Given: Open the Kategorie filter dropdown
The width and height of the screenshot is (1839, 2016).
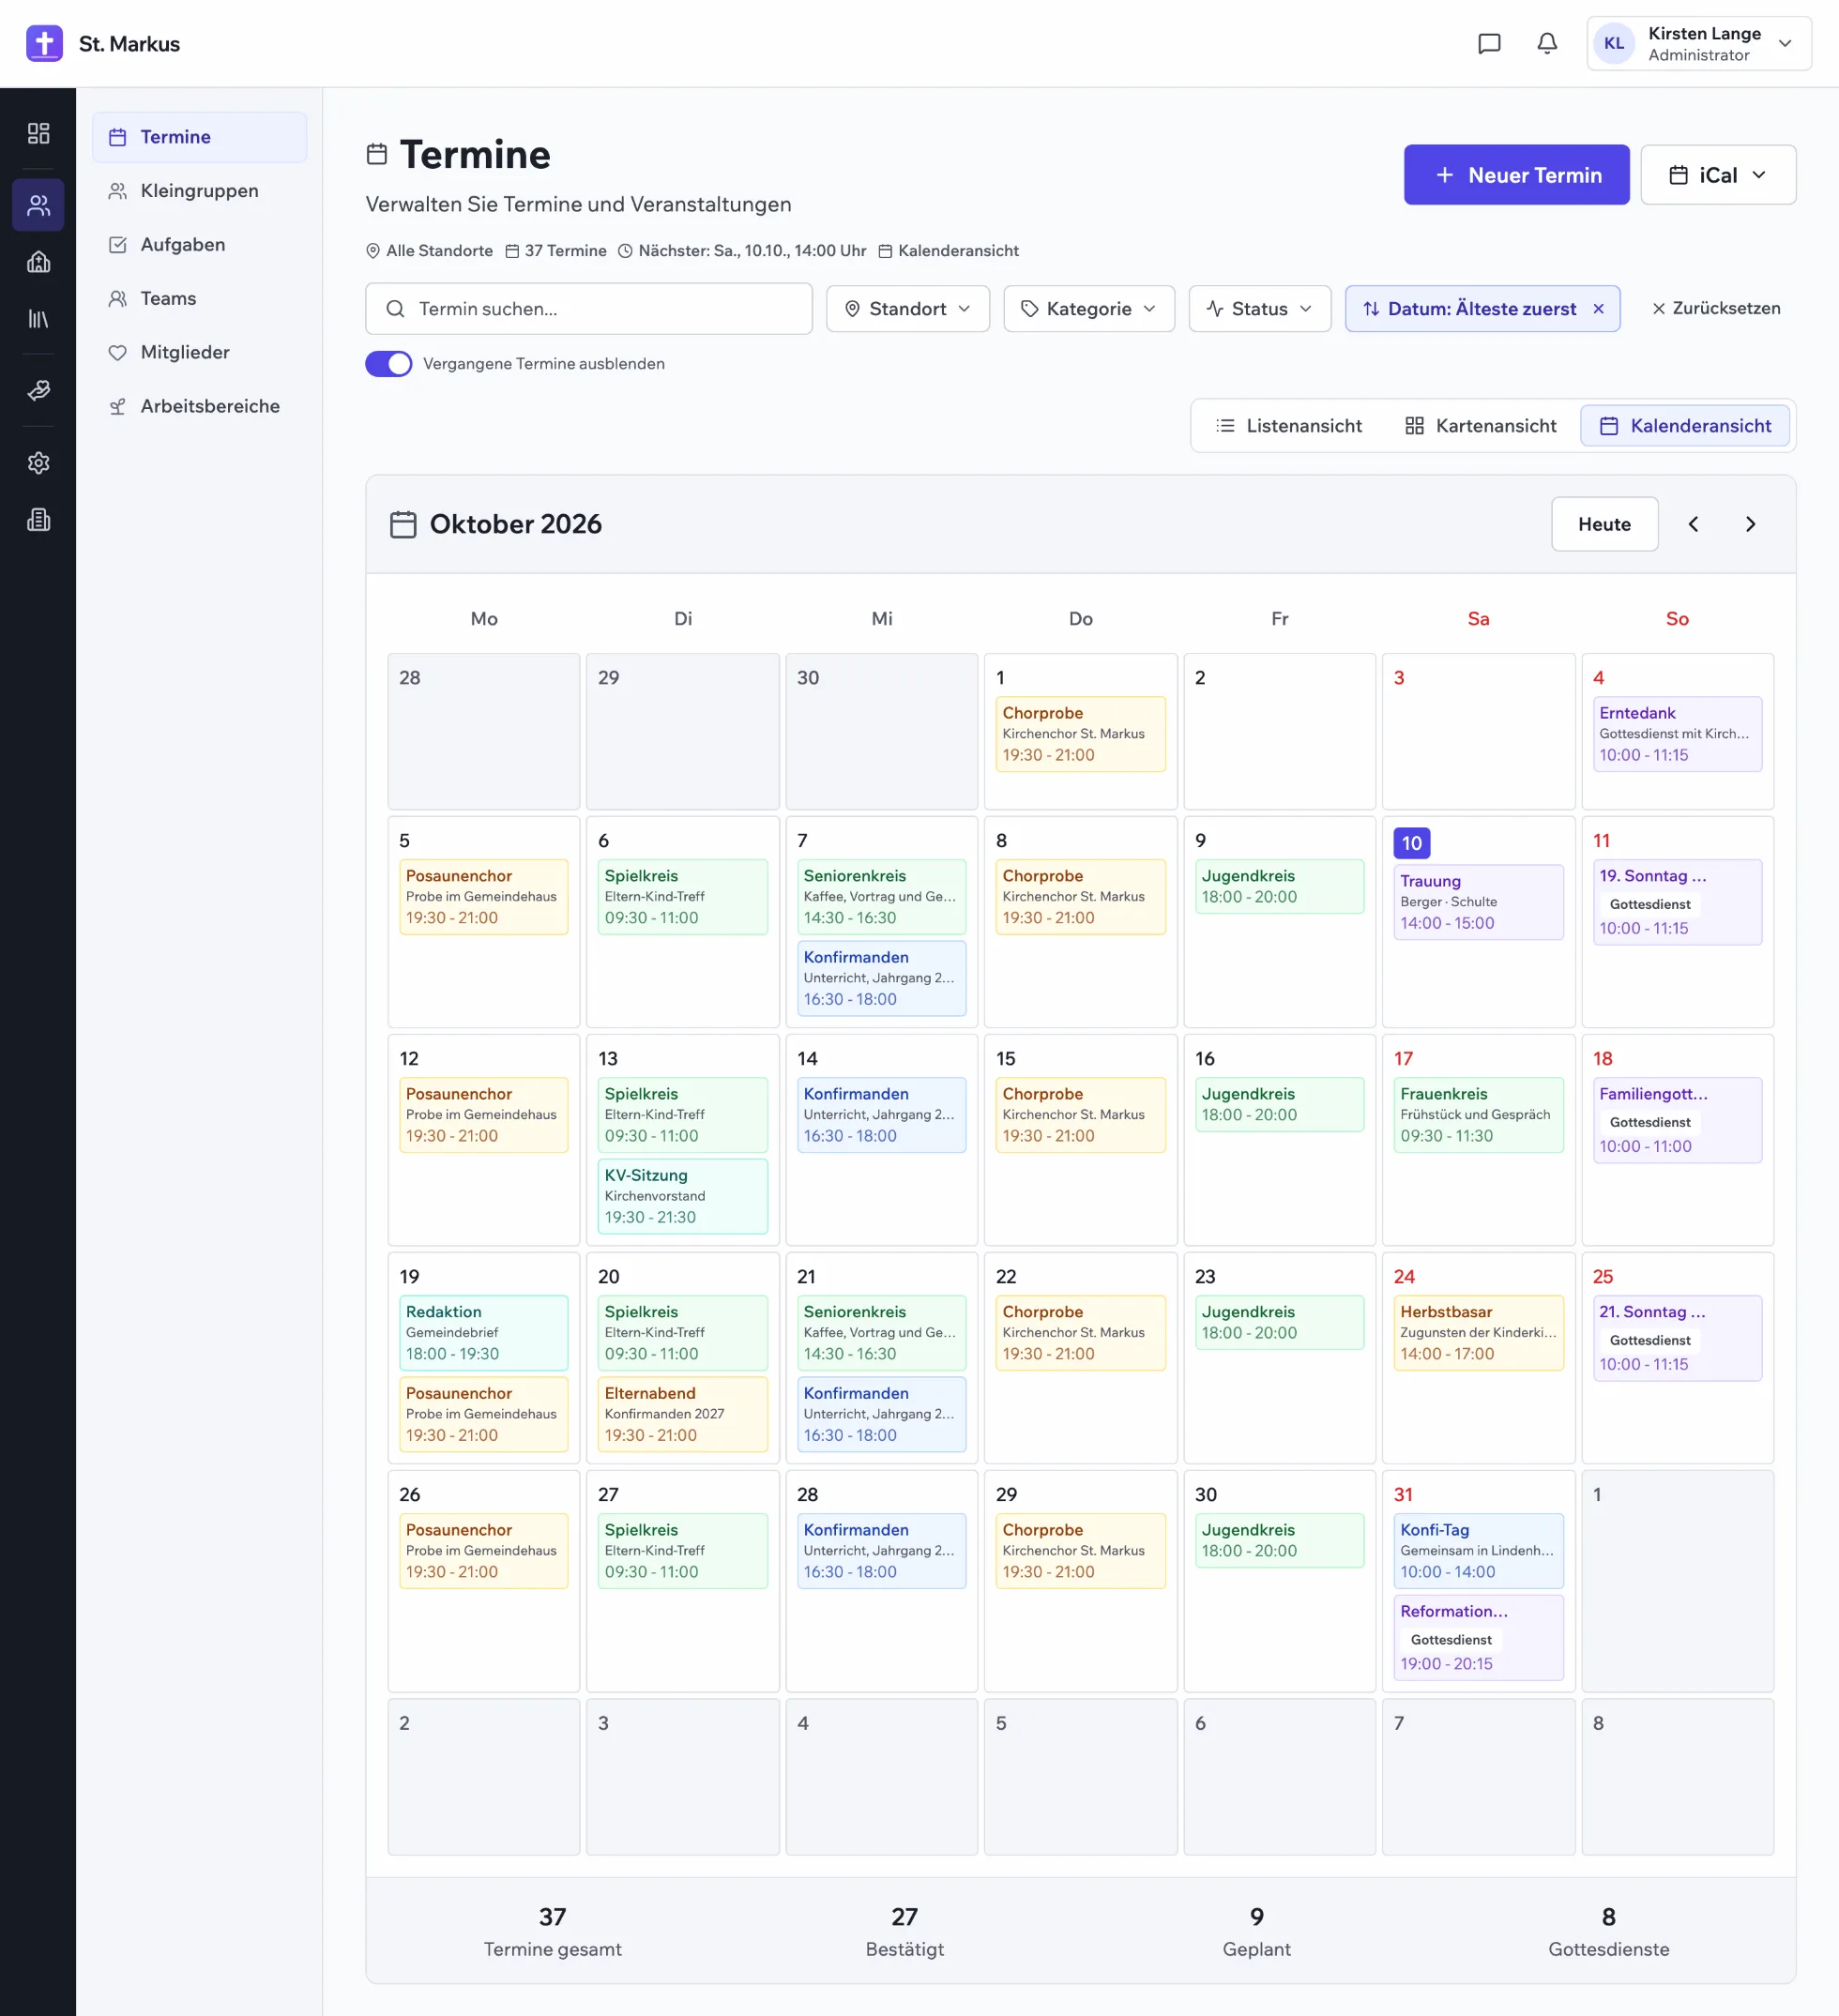Looking at the screenshot, I should [1088, 308].
